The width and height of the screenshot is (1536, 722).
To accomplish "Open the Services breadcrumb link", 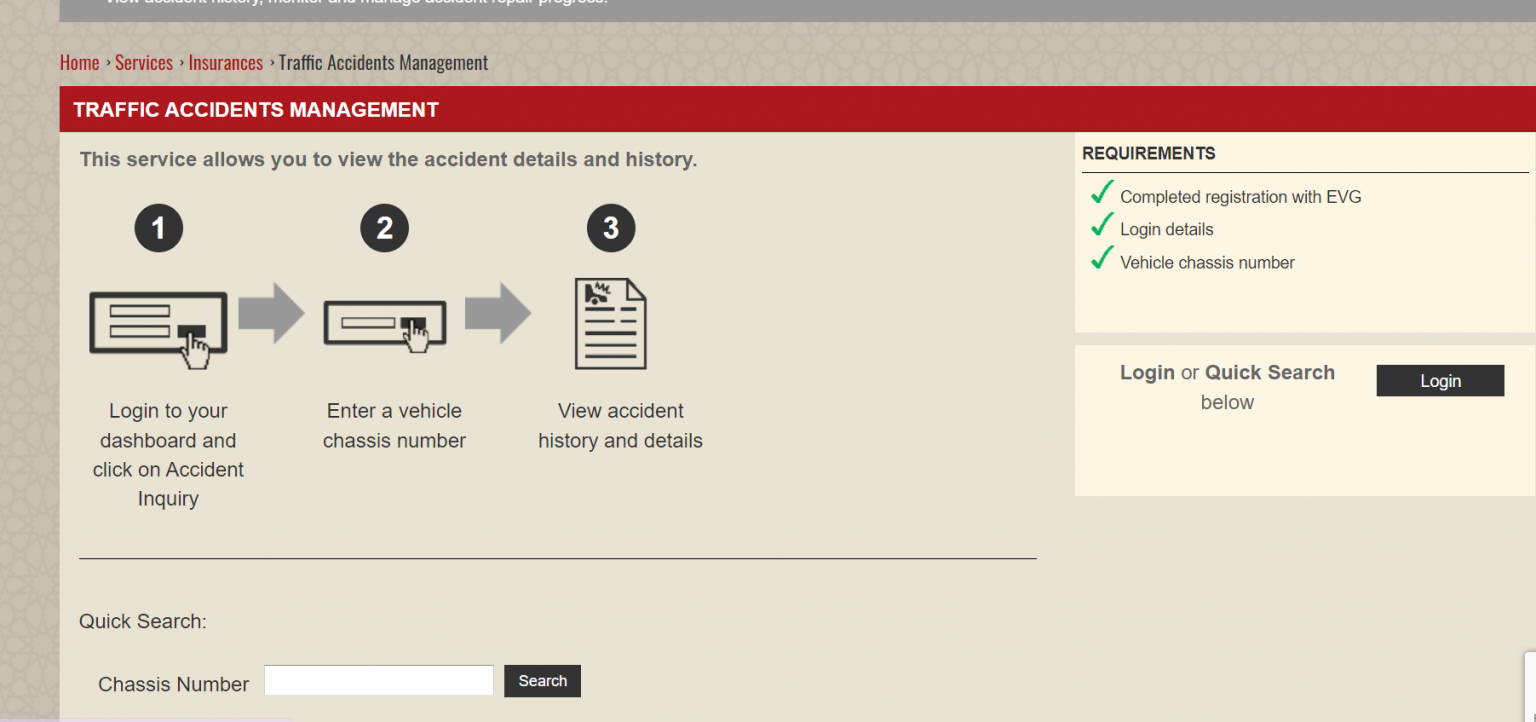I will (144, 62).
